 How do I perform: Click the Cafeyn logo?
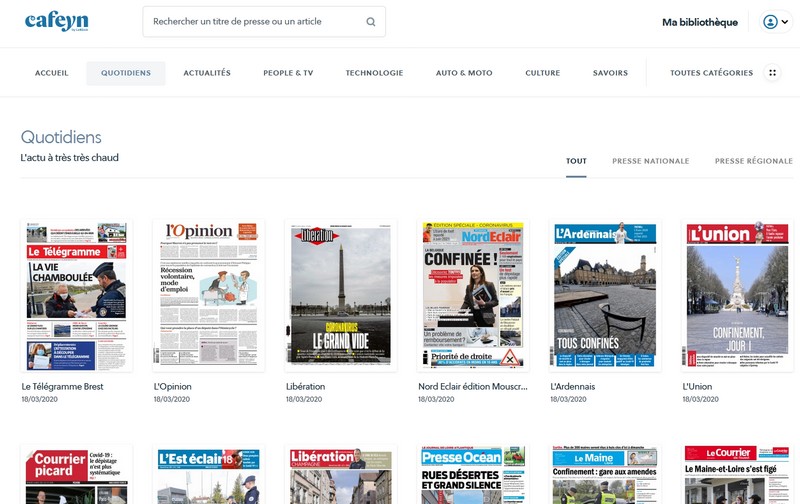57,22
